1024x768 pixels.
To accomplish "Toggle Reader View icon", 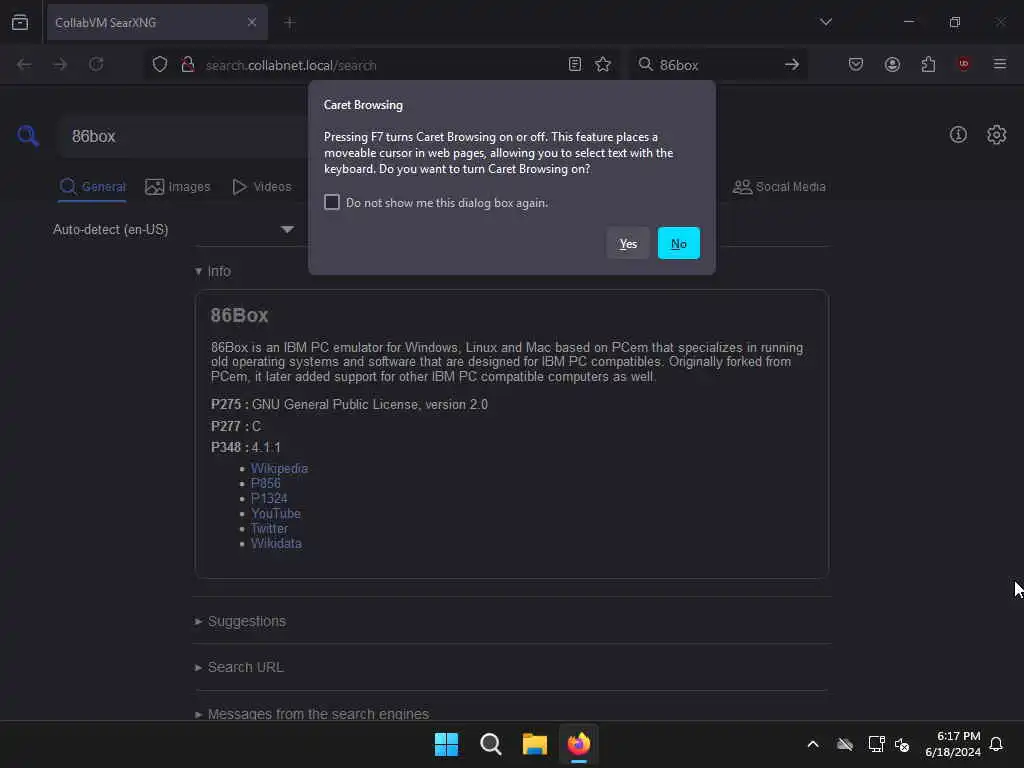I will coord(575,64).
